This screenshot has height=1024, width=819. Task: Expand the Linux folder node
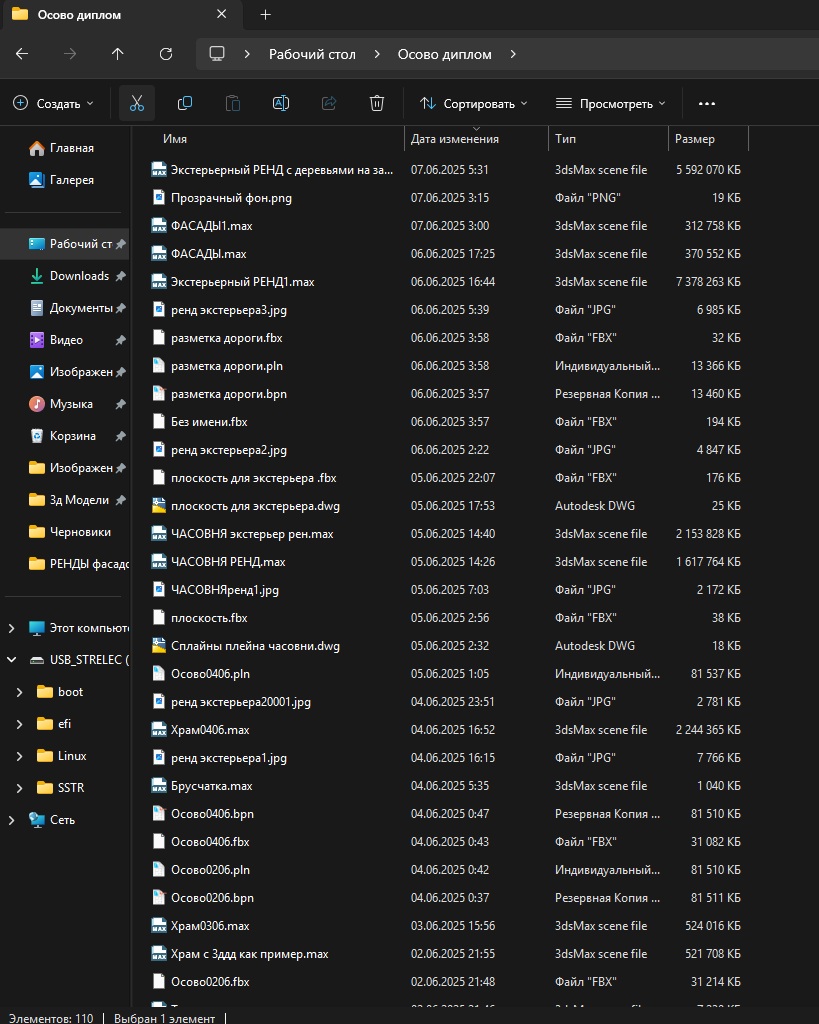tap(20, 756)
